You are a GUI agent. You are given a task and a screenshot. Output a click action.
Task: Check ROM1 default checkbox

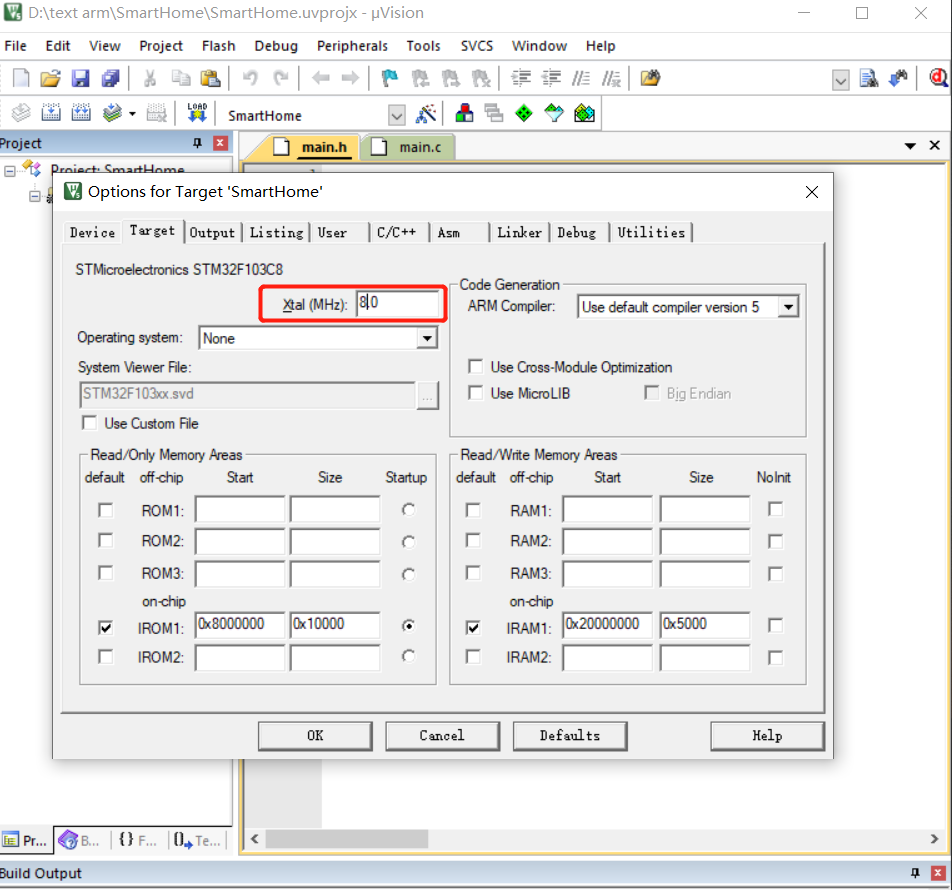(x=106, y=510)
